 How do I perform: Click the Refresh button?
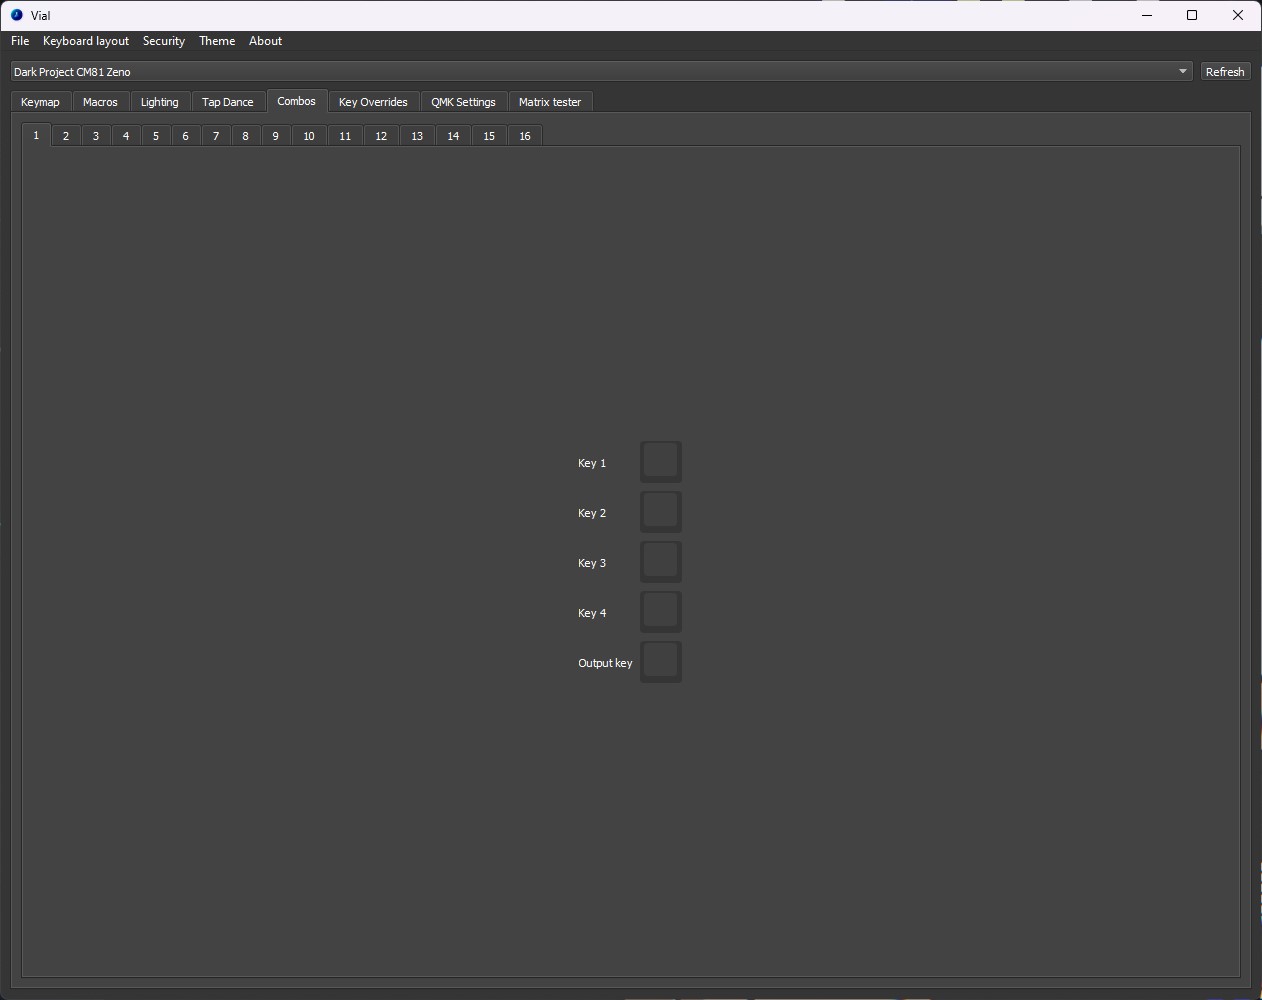(x=1225, y=72)
